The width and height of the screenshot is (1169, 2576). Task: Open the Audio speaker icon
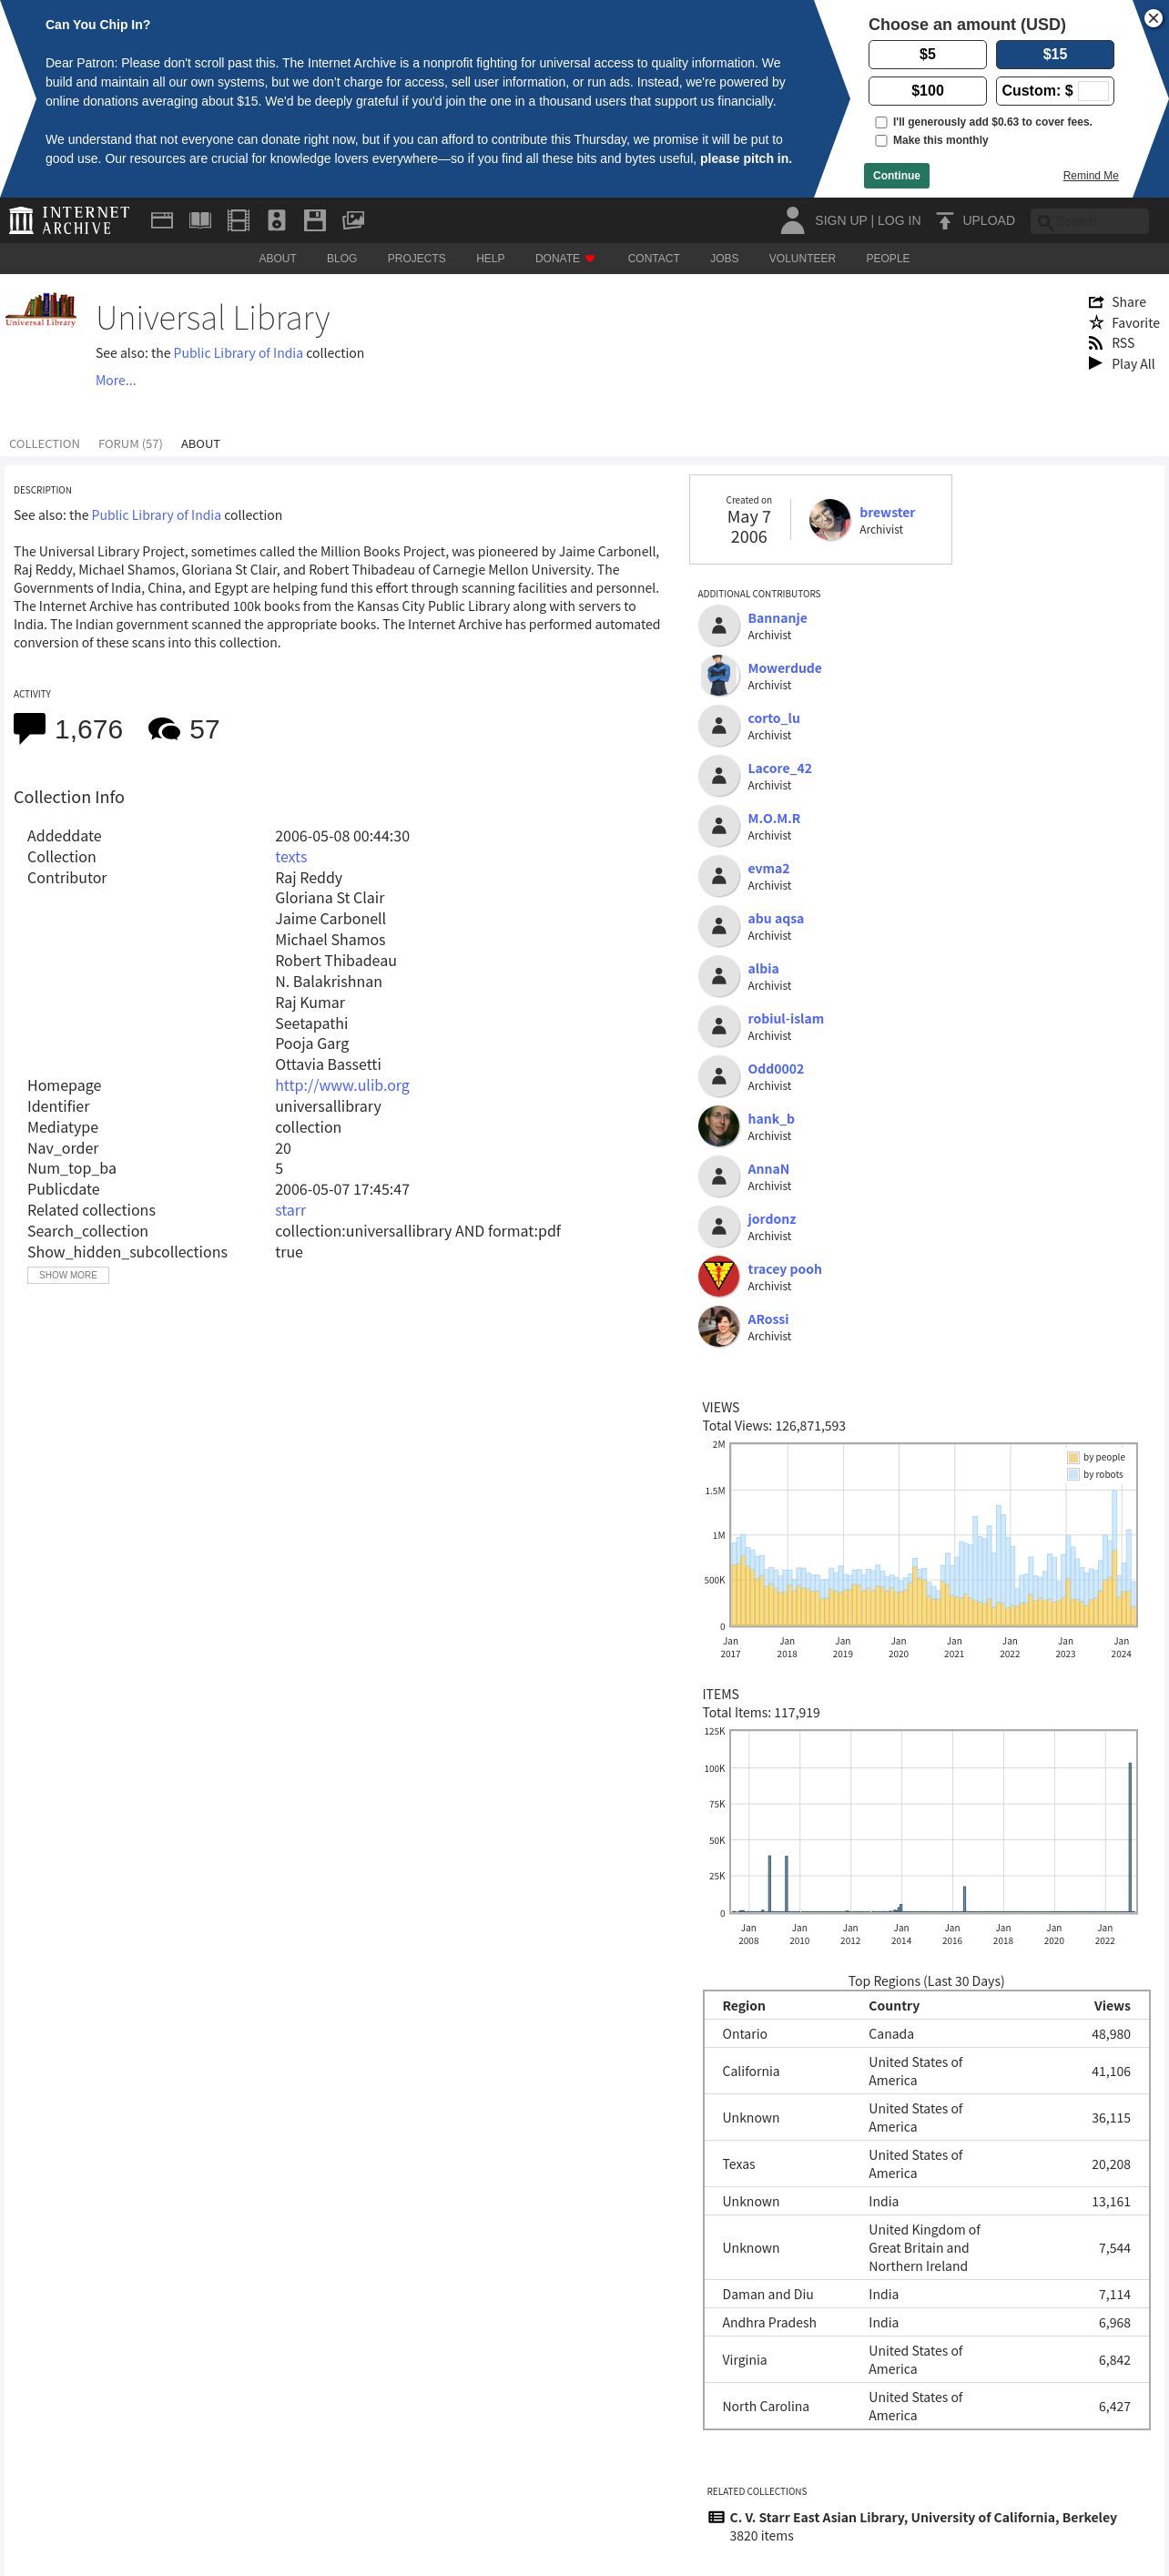(x=277, y=220)
